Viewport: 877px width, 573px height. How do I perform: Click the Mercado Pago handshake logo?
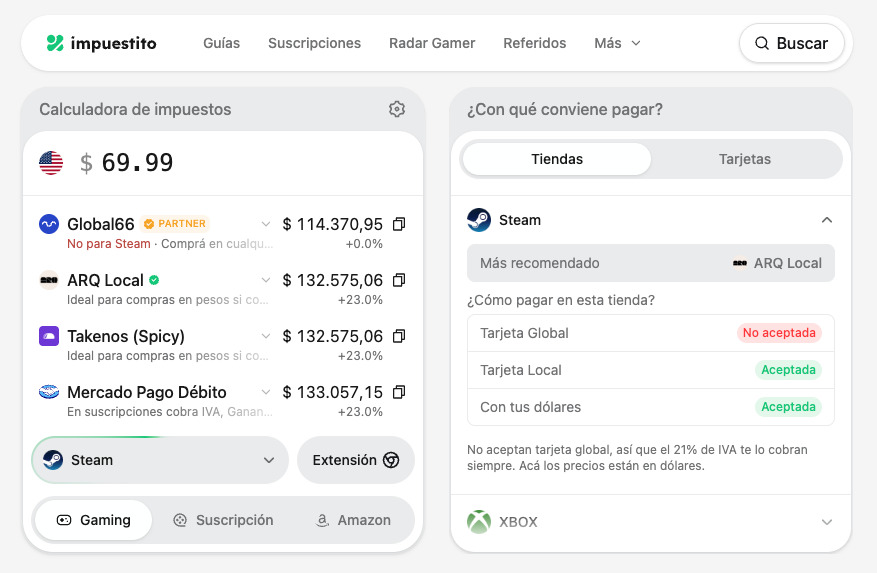pos(49,392)
